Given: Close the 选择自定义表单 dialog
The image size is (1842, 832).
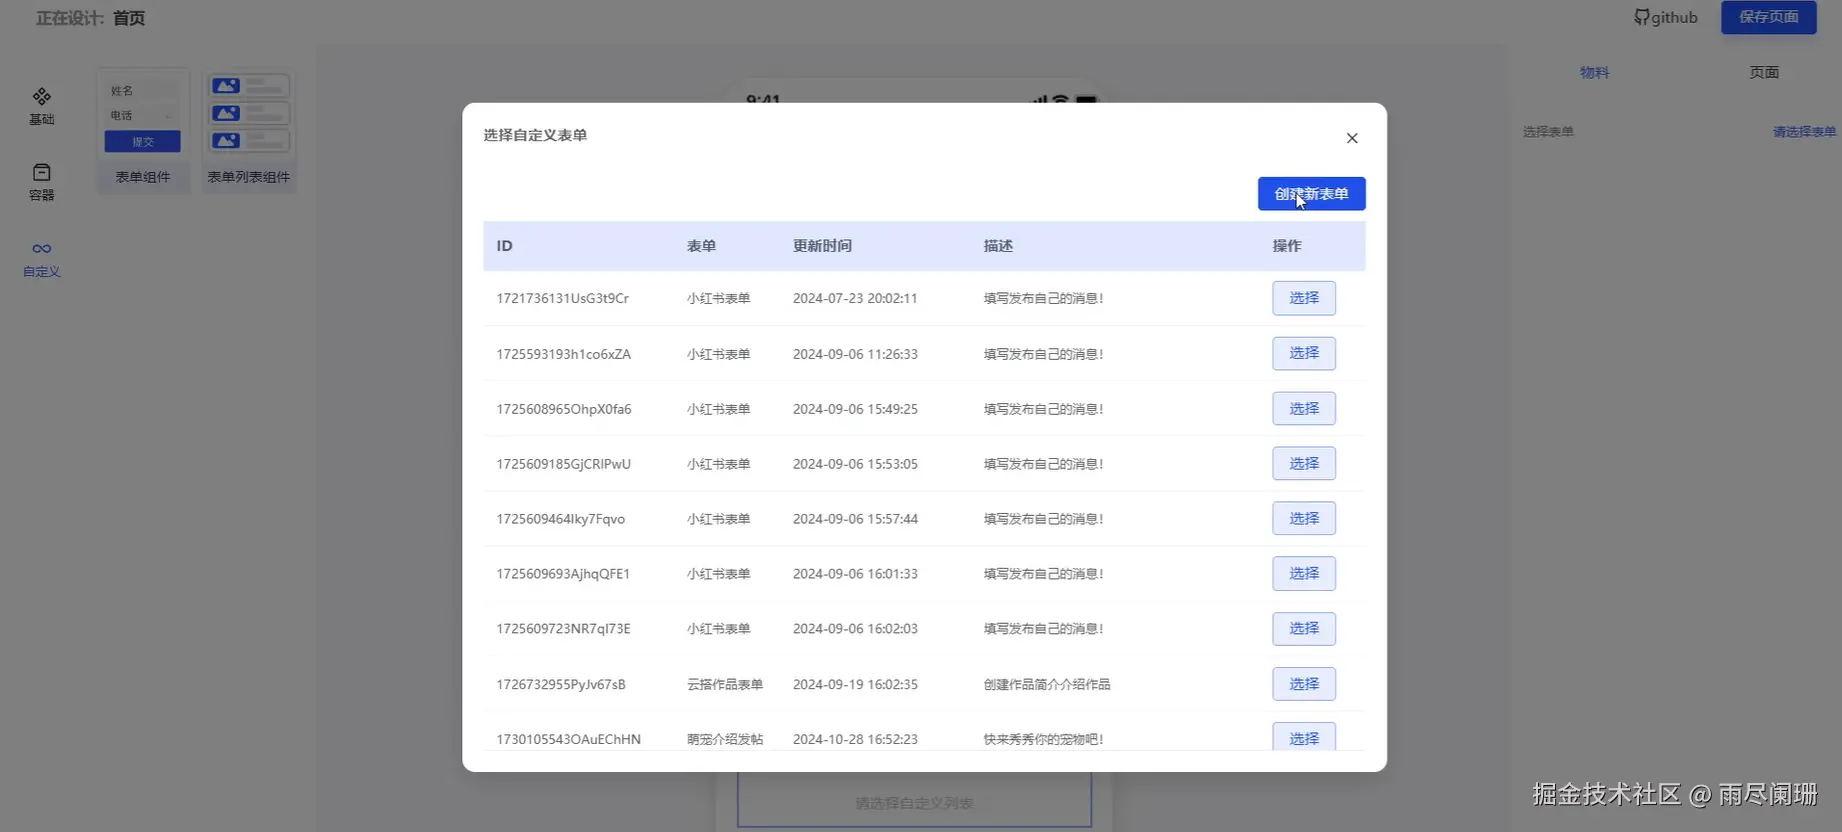Looking at the screenshot, I should (x=1352, y=138).
